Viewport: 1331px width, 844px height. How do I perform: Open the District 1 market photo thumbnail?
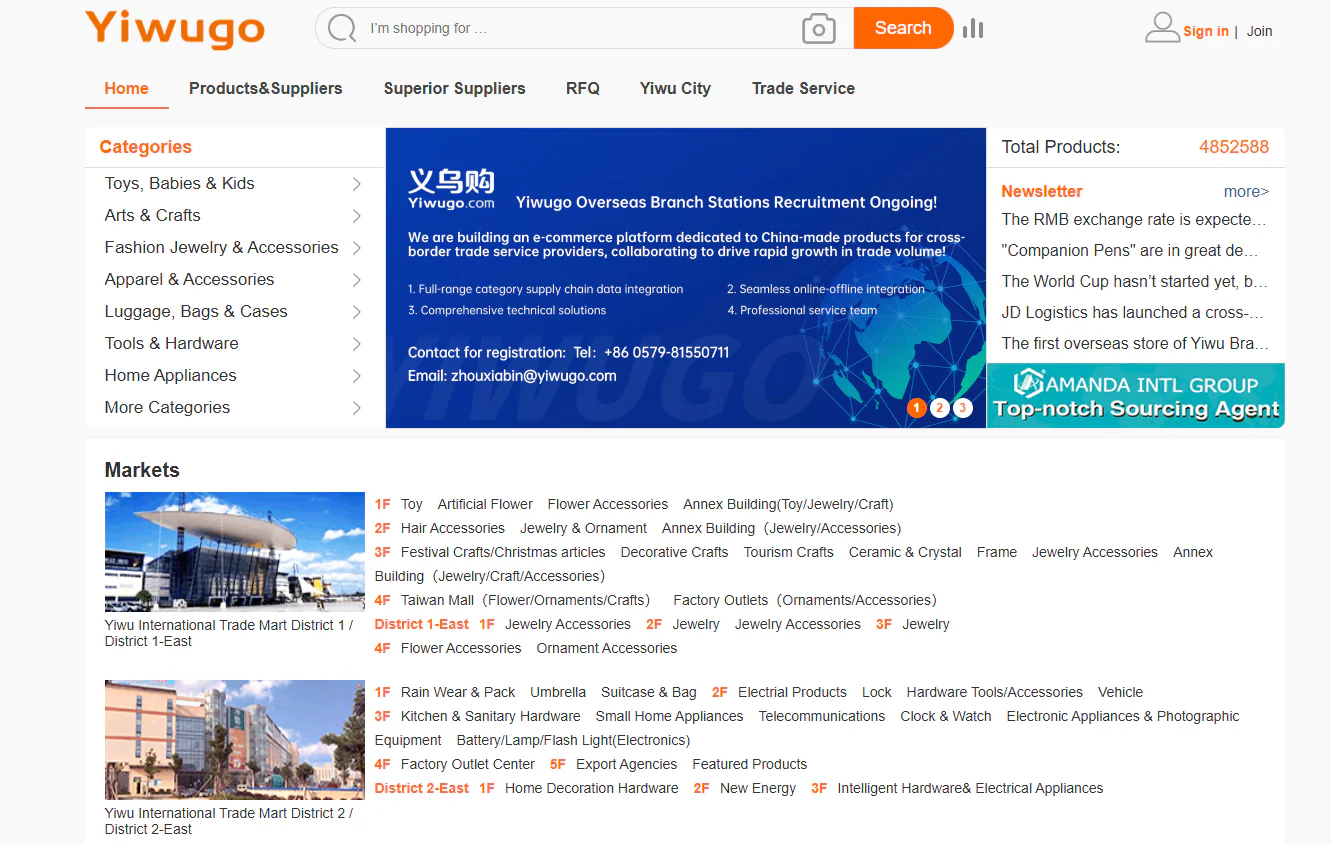(x=234, y=552)
